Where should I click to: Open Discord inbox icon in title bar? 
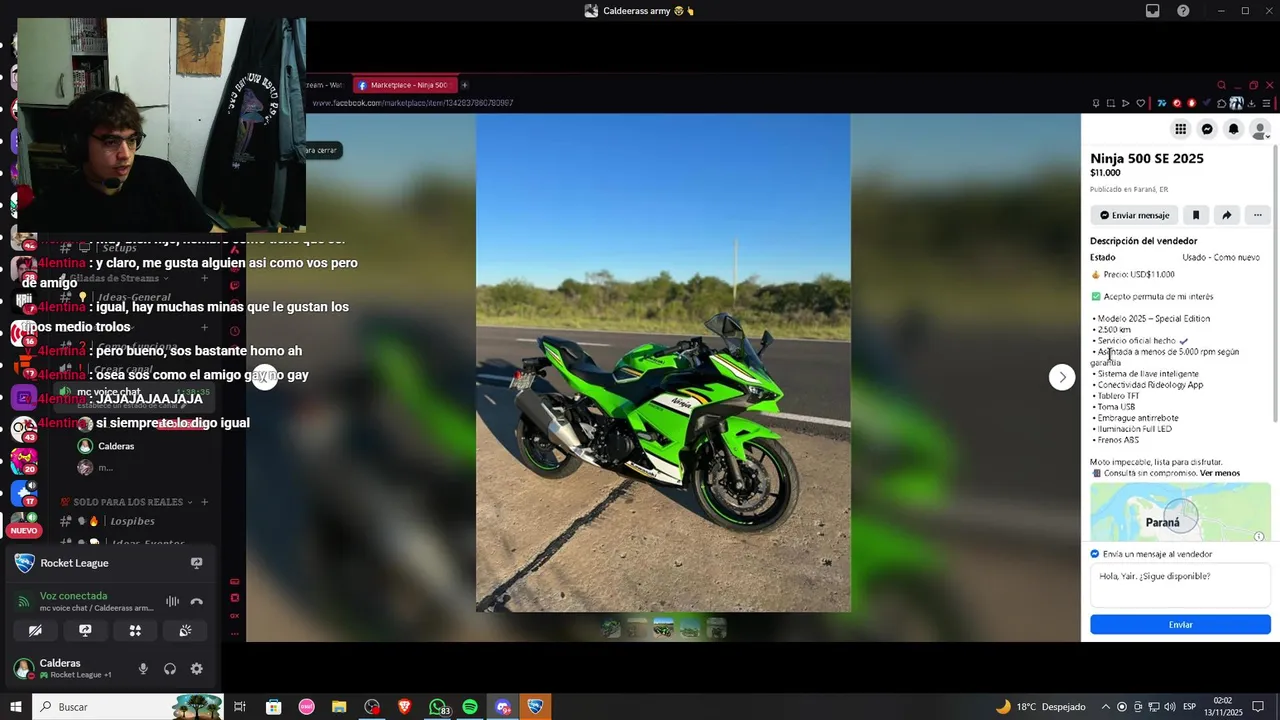pyautogui.click(x=1152, y=11)
